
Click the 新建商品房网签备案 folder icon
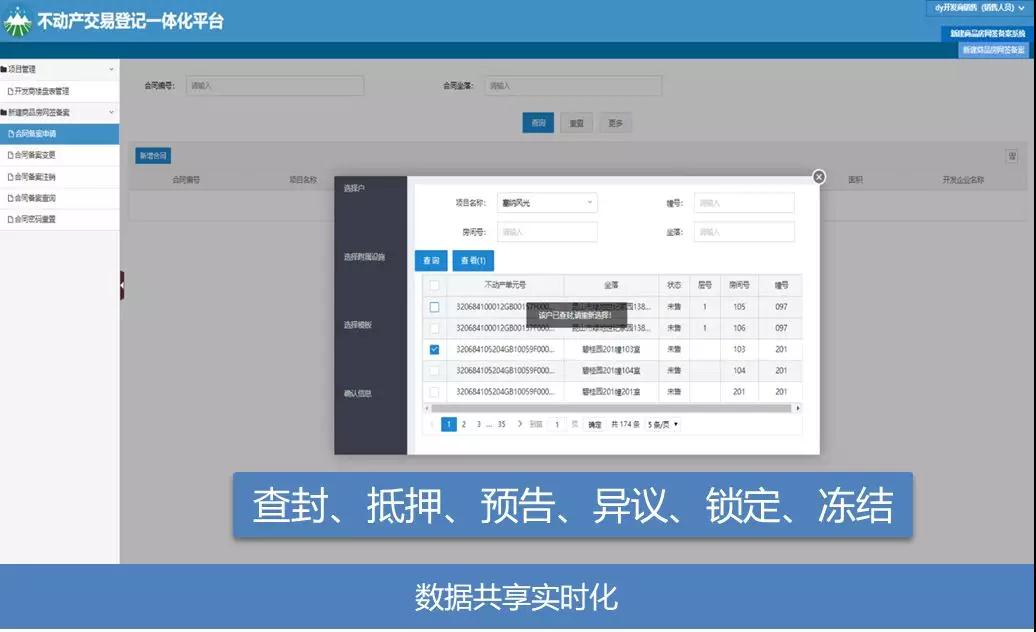pyautogui.click(x=4, y=113)
